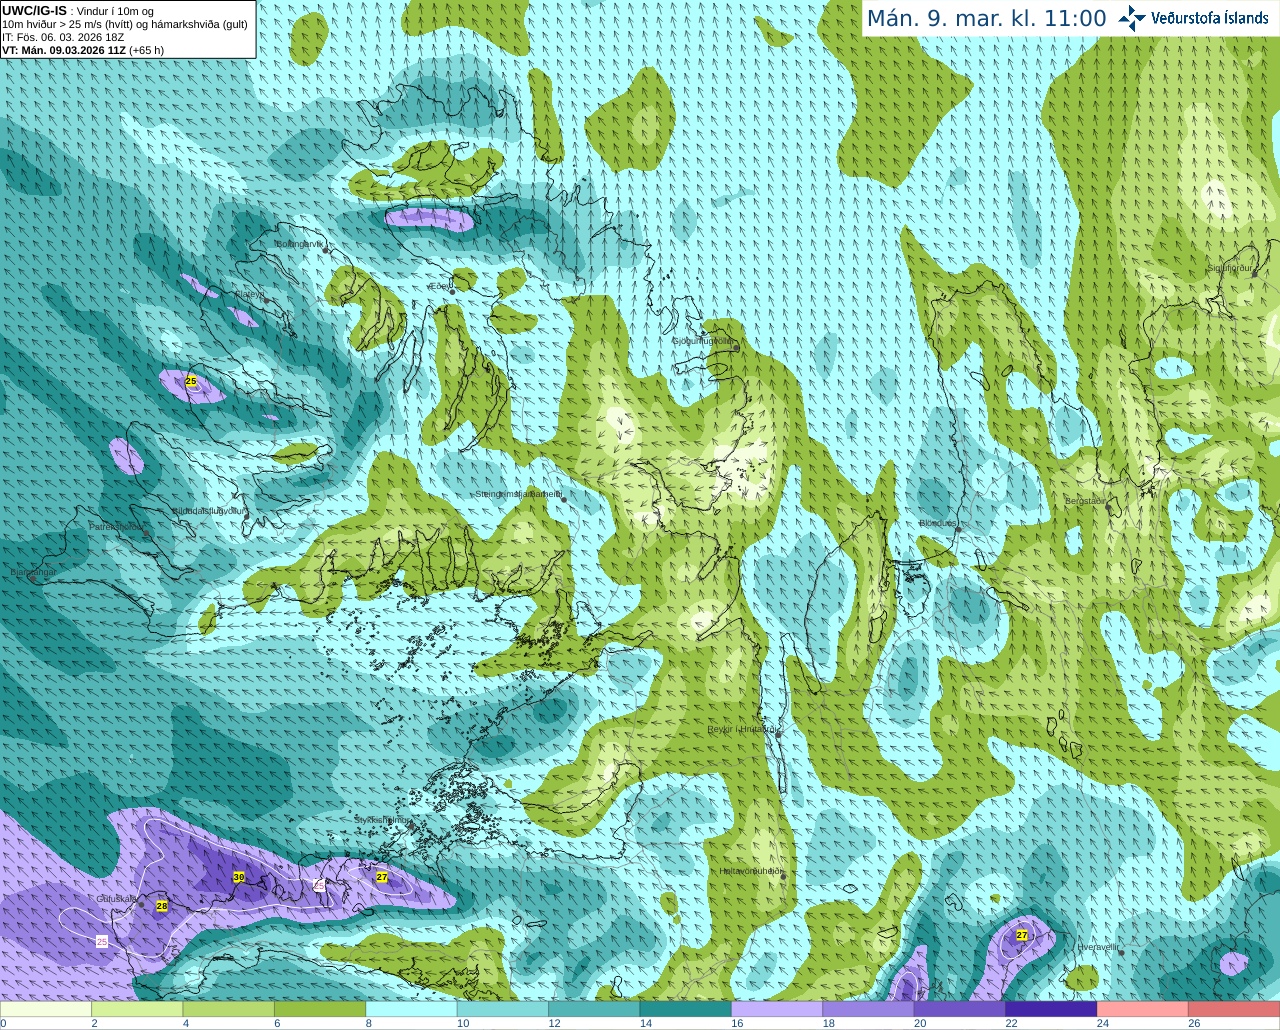Pick the palest yellow 0–2 legend swatch
The height and width of the screenshot is (1030, 1280).
(46, 1009)
